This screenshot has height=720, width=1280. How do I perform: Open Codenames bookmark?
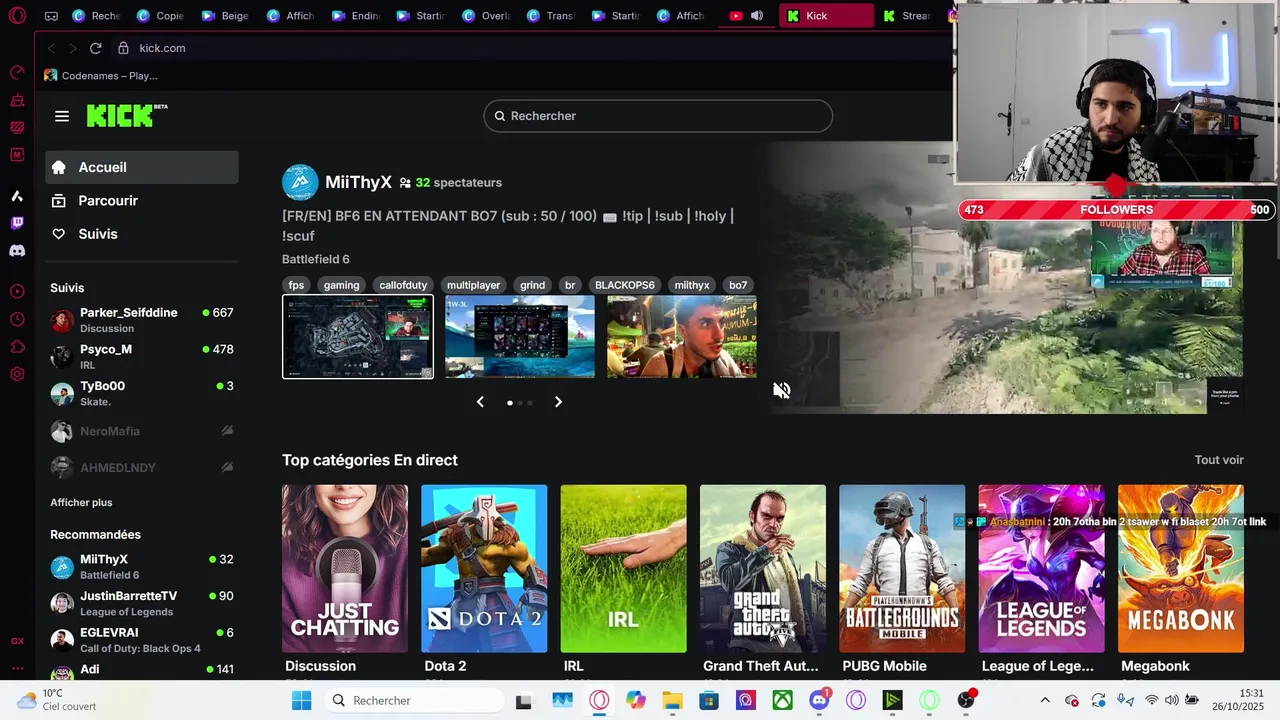(100, 76)
